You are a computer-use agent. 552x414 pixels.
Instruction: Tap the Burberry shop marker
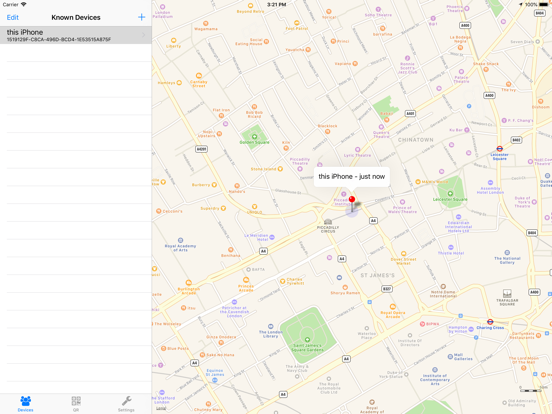pos(214,184)
